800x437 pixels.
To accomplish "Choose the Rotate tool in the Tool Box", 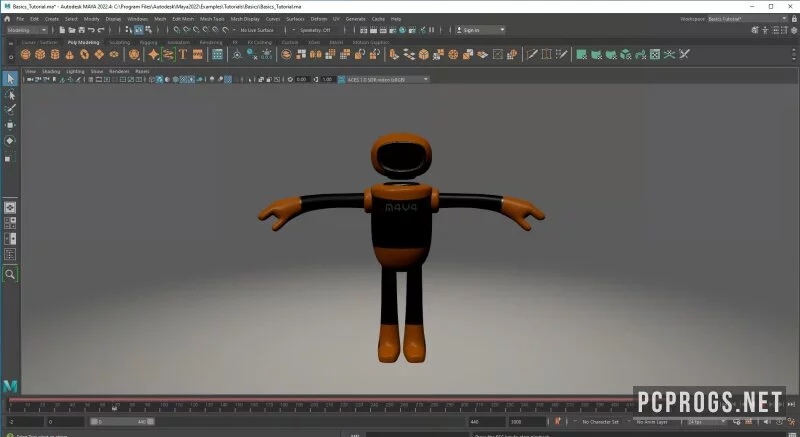I will point(10,141).
